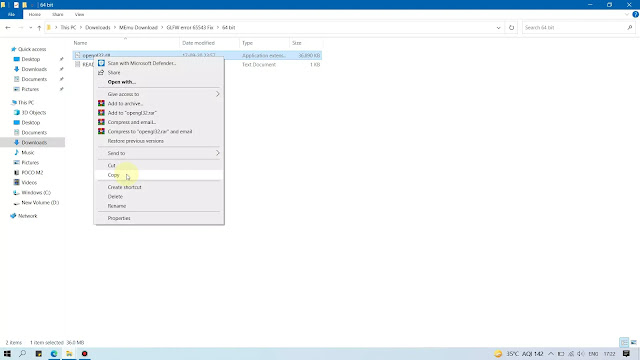This screenshot has height=360, width=640.
Task: Click WinRAR icon for Compress to opengl32.rar and email
Action: (x=101, y=131)
